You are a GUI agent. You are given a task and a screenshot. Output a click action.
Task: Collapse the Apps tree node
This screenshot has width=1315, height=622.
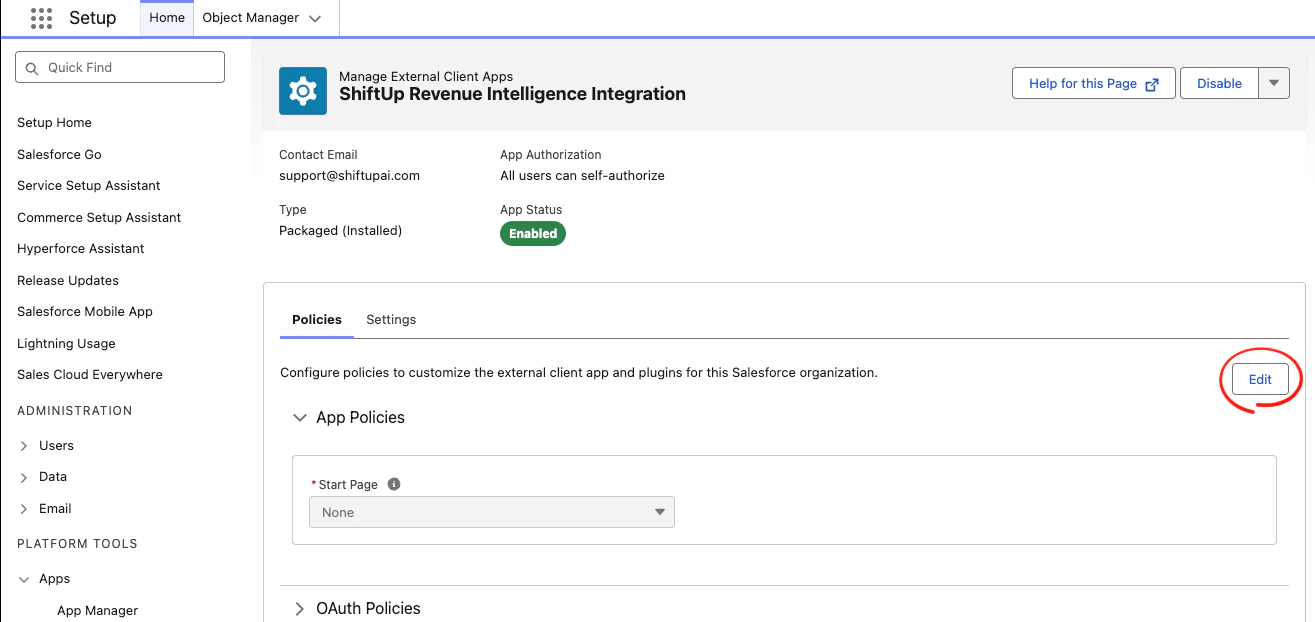pos(24,579)
